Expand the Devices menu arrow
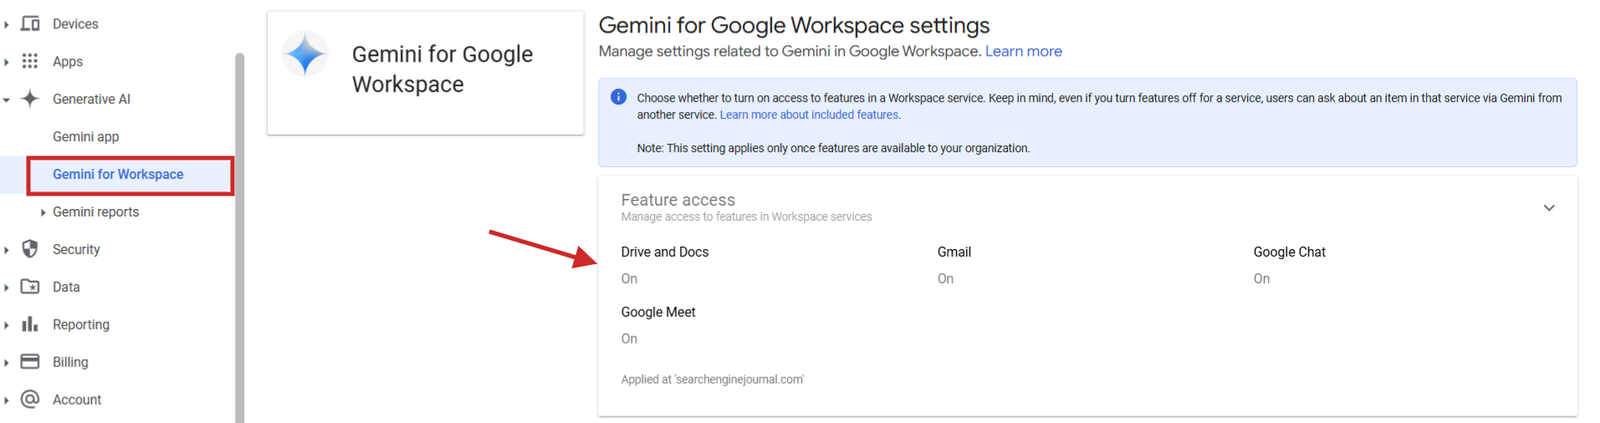Image resolution: width=1600 pixels, height=423 pixels. [x=6, y=24]
